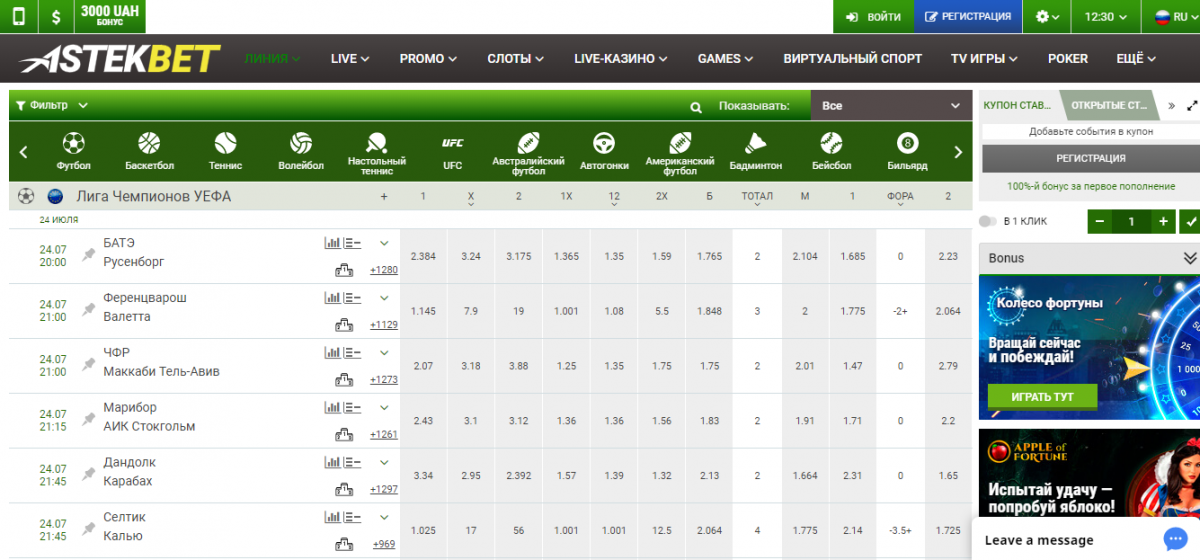This screenshot has height=560, width=1200.
Task: Click the ASTEKBET logo
Action: (x=118, y=59)
